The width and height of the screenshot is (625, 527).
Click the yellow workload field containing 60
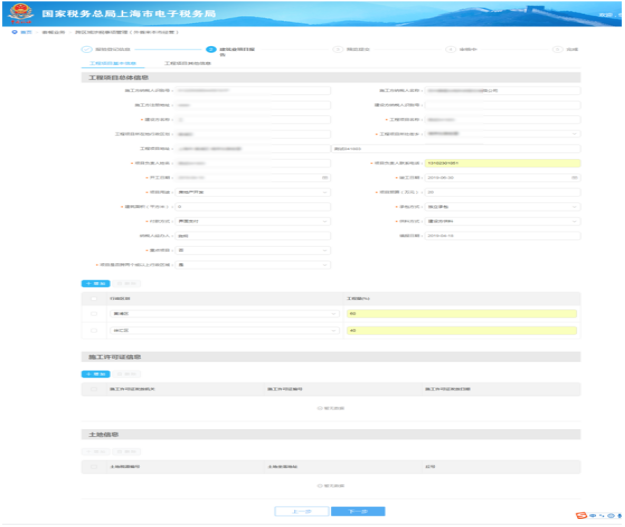click(x=462, y=314)
